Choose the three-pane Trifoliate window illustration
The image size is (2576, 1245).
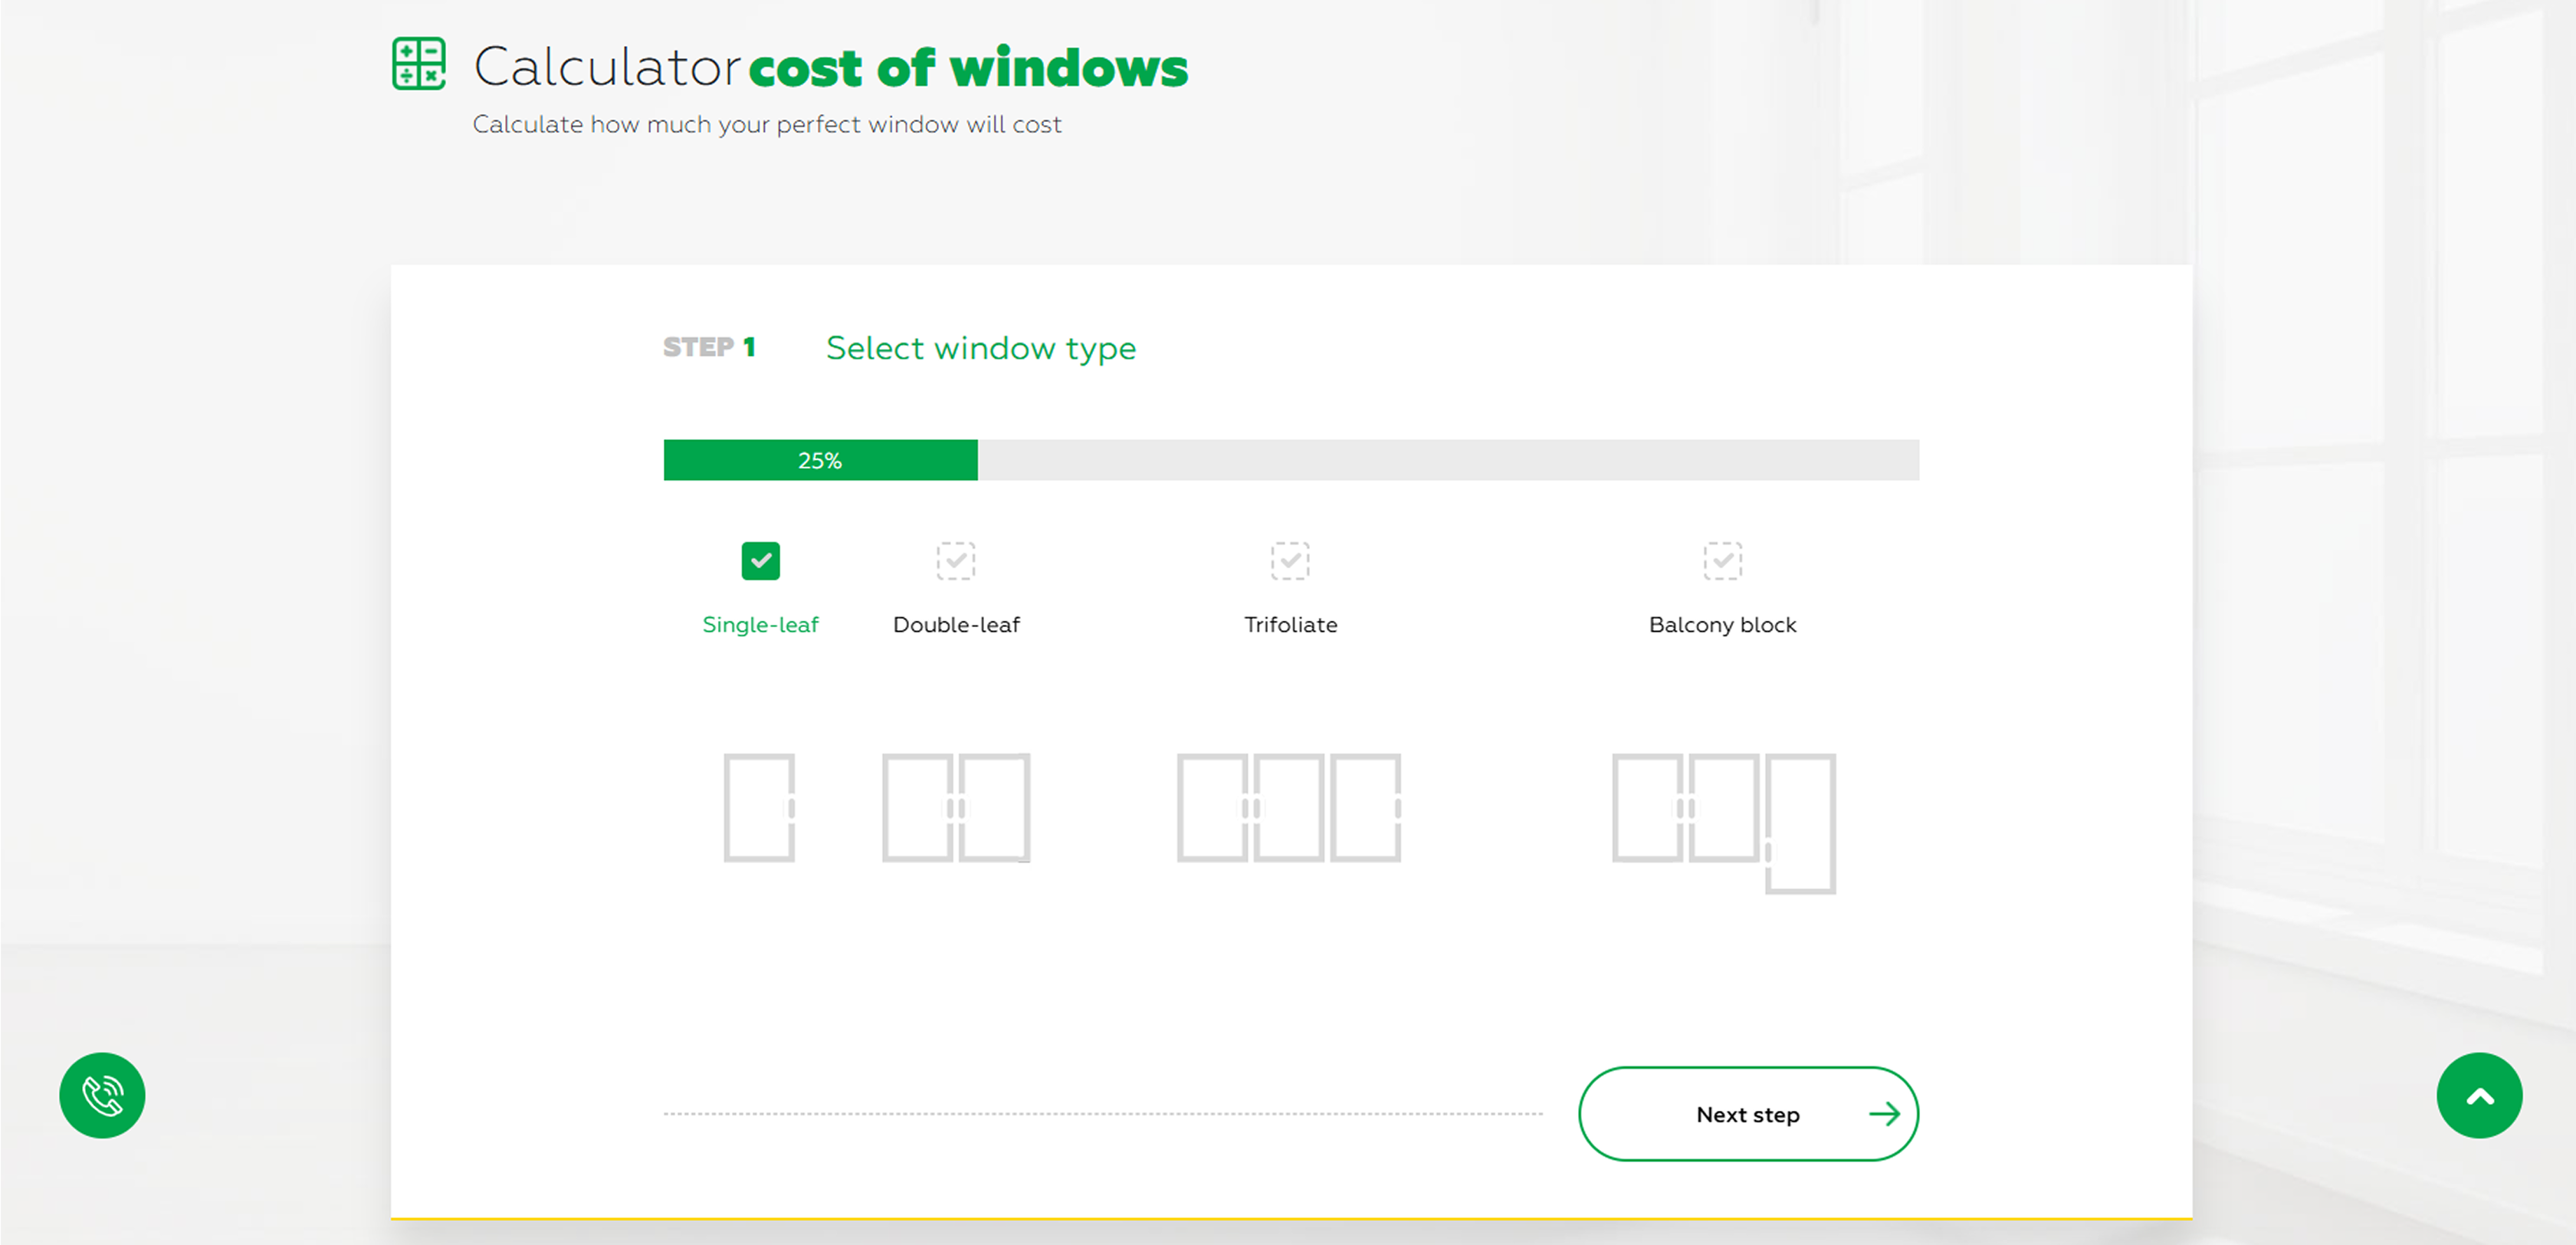coord(1289,807)
